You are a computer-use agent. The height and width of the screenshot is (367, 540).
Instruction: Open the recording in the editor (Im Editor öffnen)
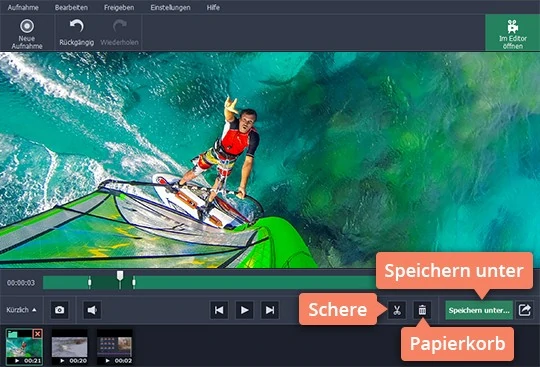[512, 33]
